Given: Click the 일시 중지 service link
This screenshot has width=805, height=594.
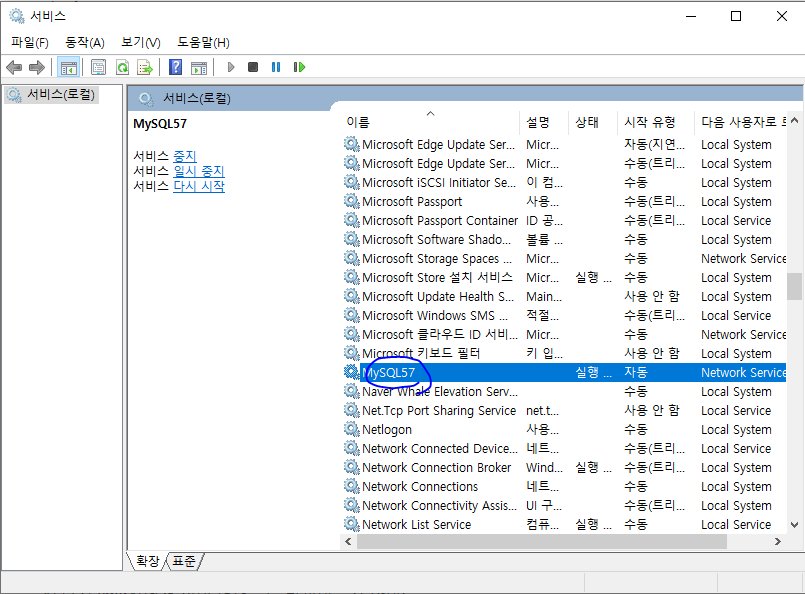Looking at the screenshot, I should 199,171.
